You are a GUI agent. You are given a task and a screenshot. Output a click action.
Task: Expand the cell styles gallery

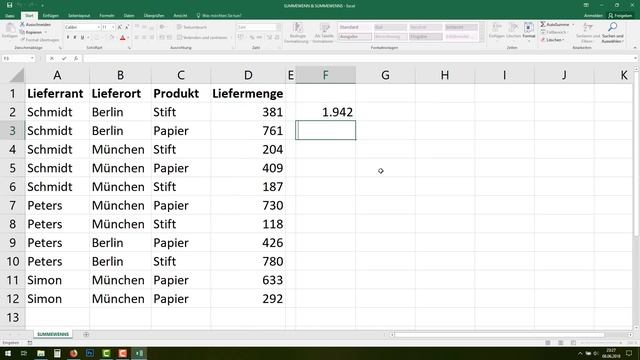[x=482, y=39]
